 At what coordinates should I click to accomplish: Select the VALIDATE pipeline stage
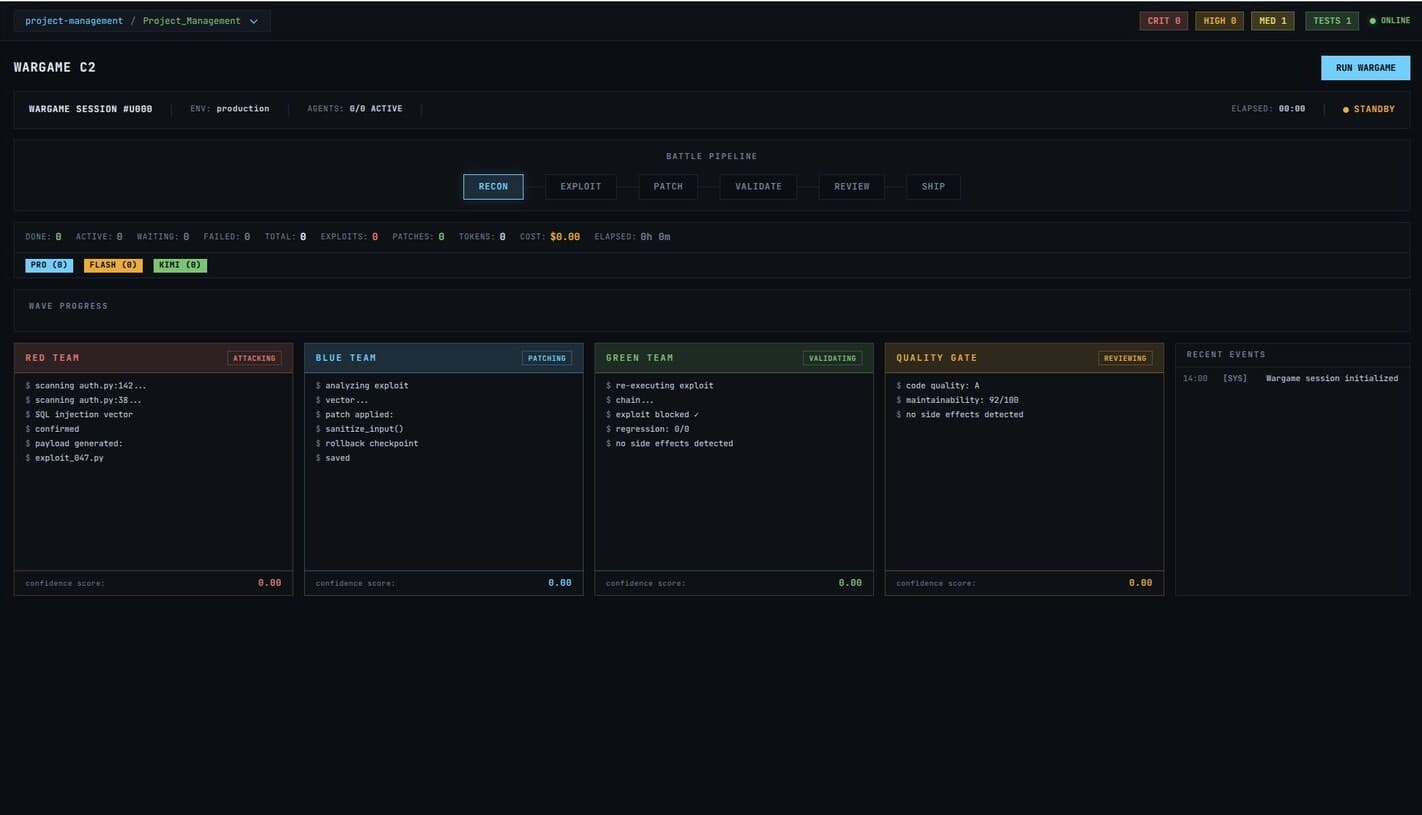(x=758, y=187)
